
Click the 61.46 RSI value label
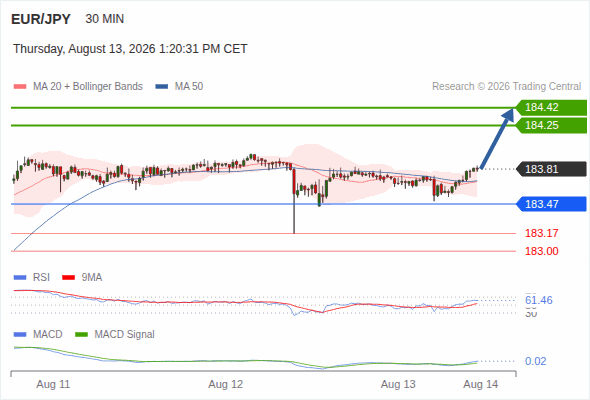[538, 300]
